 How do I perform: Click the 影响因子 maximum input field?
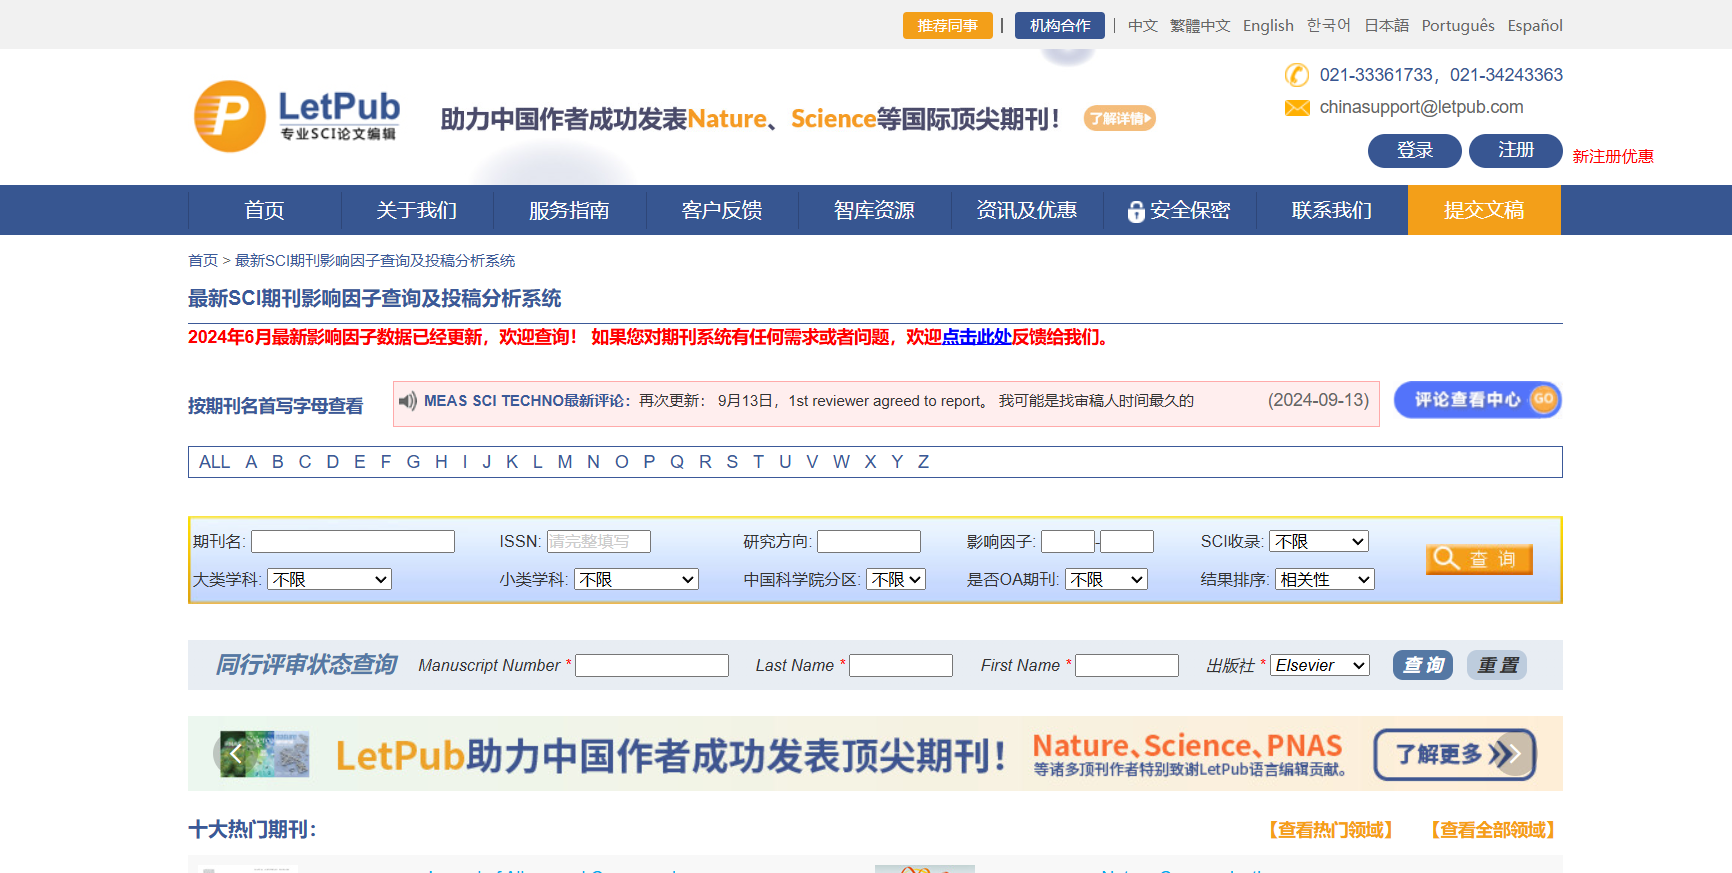coord(1127,541)
